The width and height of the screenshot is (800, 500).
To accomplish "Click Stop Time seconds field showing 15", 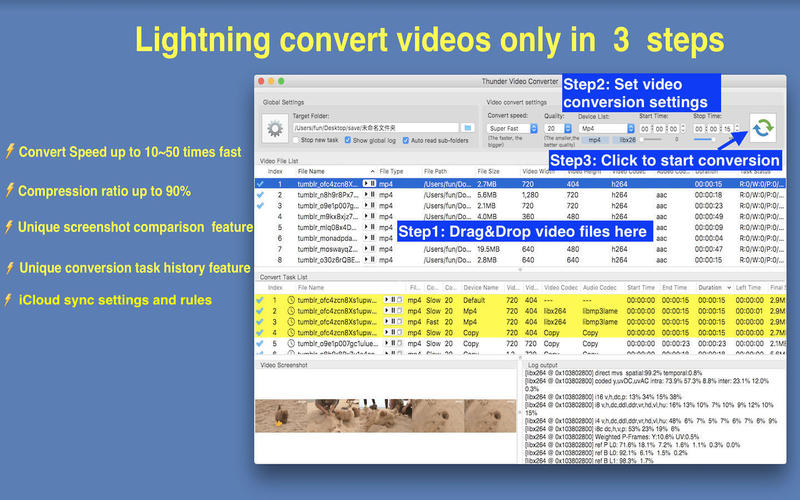I will 728,129.
